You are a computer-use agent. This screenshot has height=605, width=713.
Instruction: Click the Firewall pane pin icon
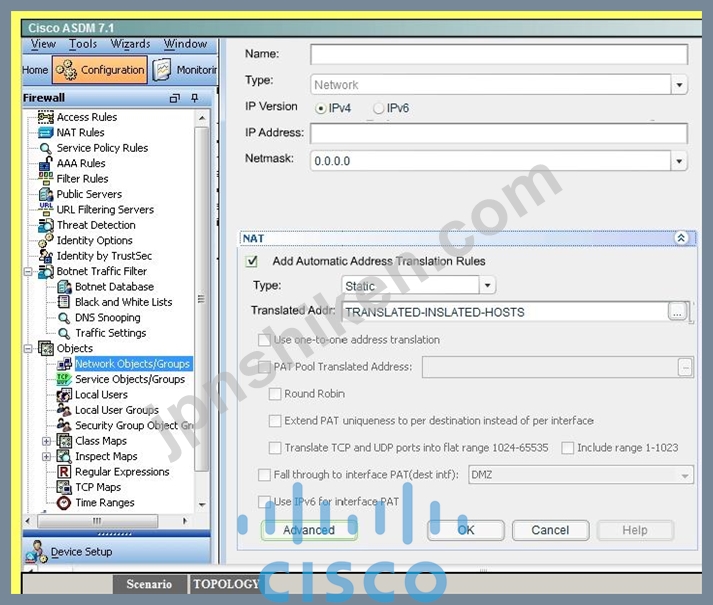click(x=195, y=98)
